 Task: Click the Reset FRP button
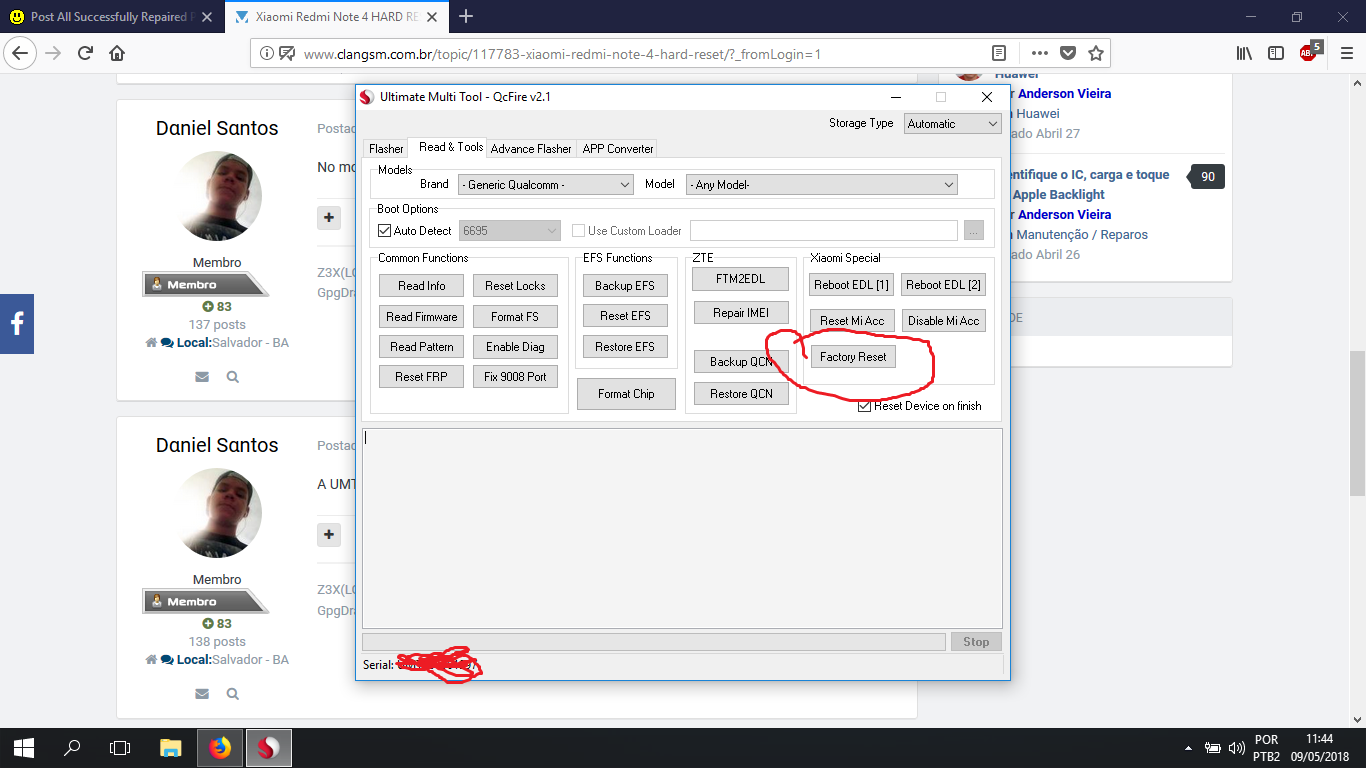(x=422, y=377)
